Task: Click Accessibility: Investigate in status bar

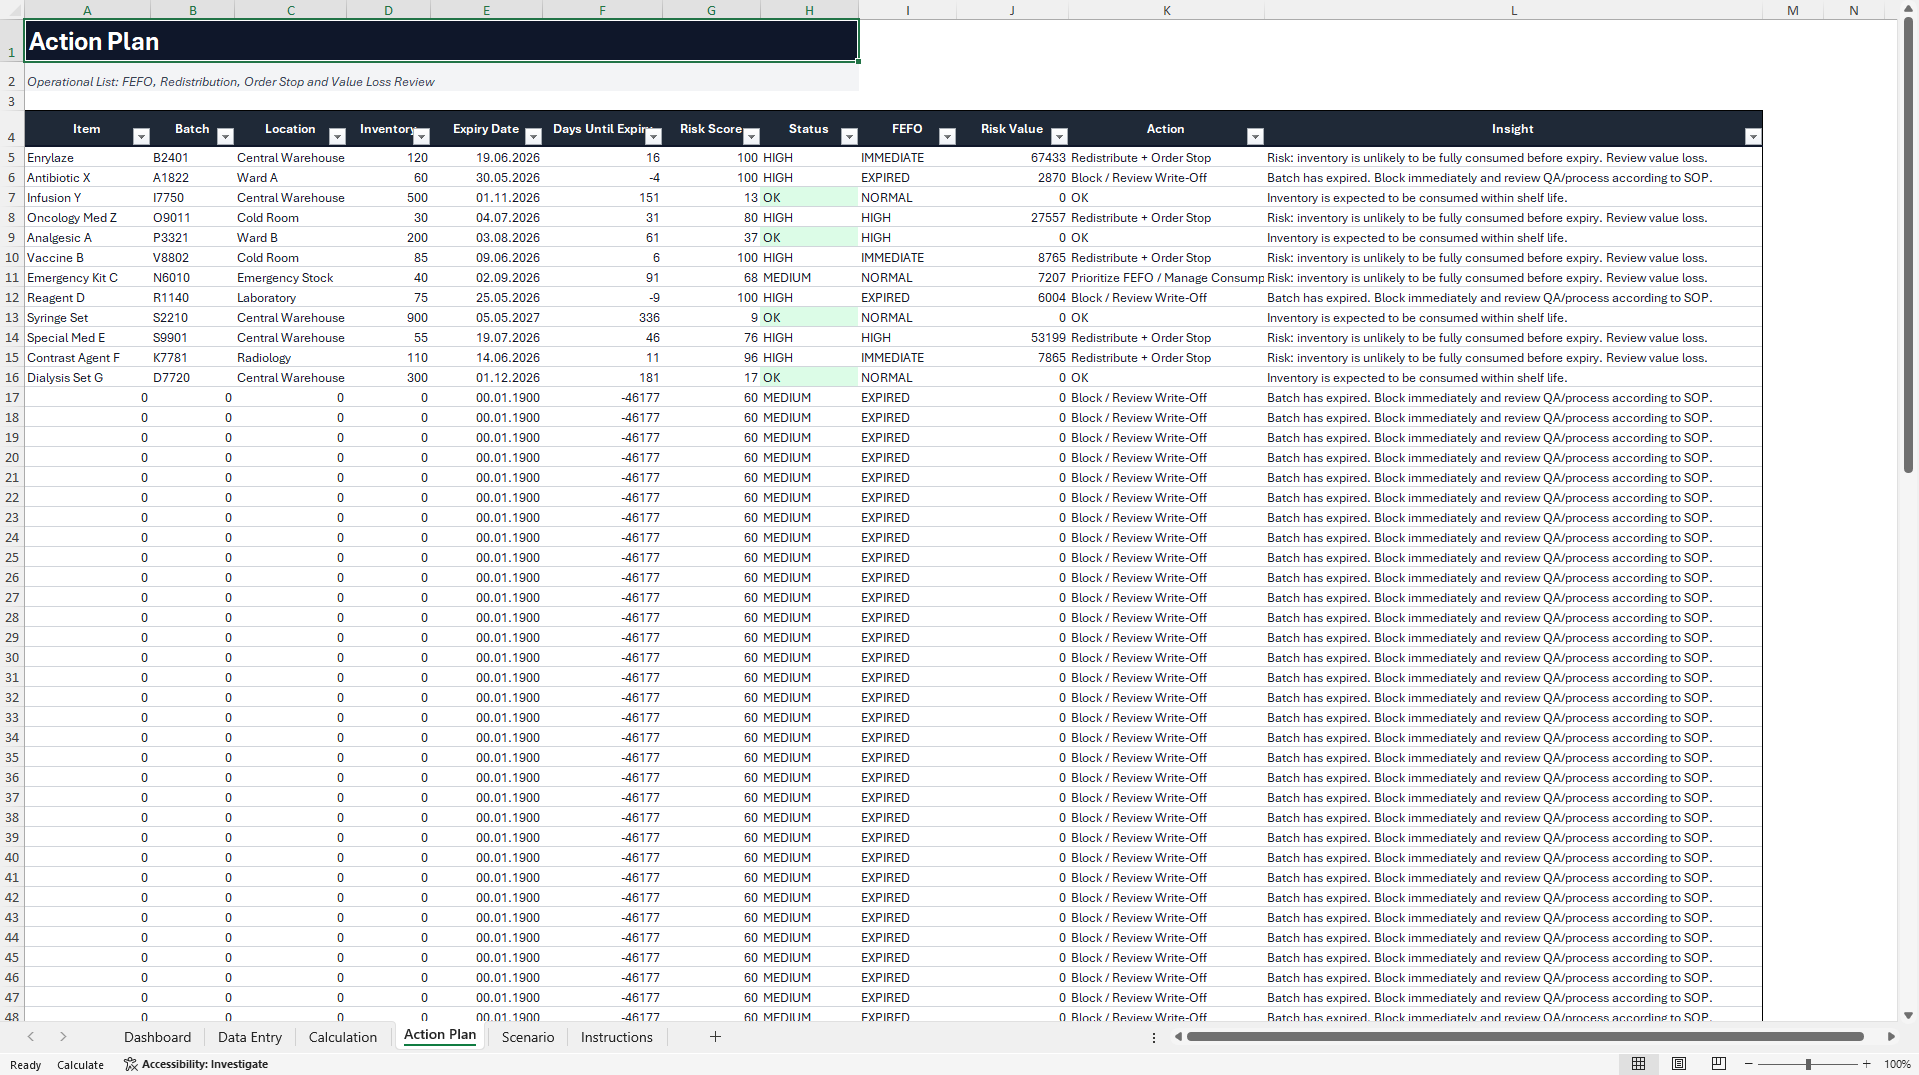Action: pos(196,1064)
